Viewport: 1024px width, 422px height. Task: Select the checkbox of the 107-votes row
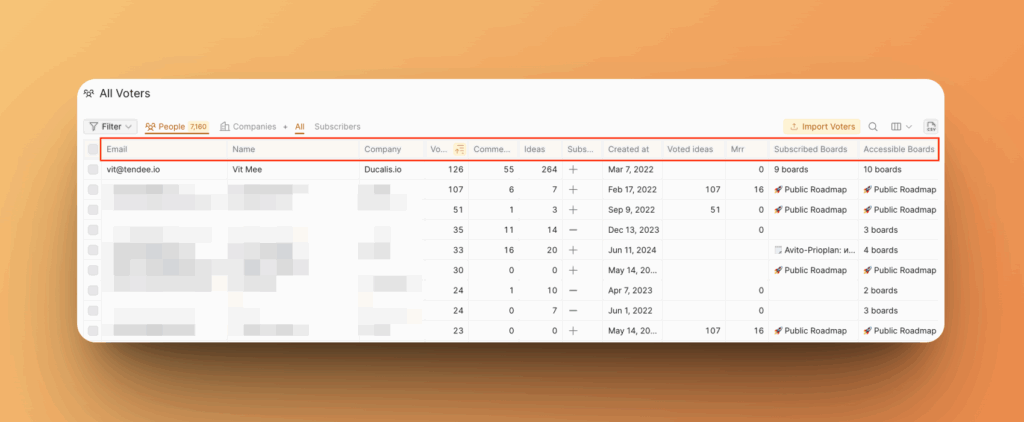click(93, 189)
